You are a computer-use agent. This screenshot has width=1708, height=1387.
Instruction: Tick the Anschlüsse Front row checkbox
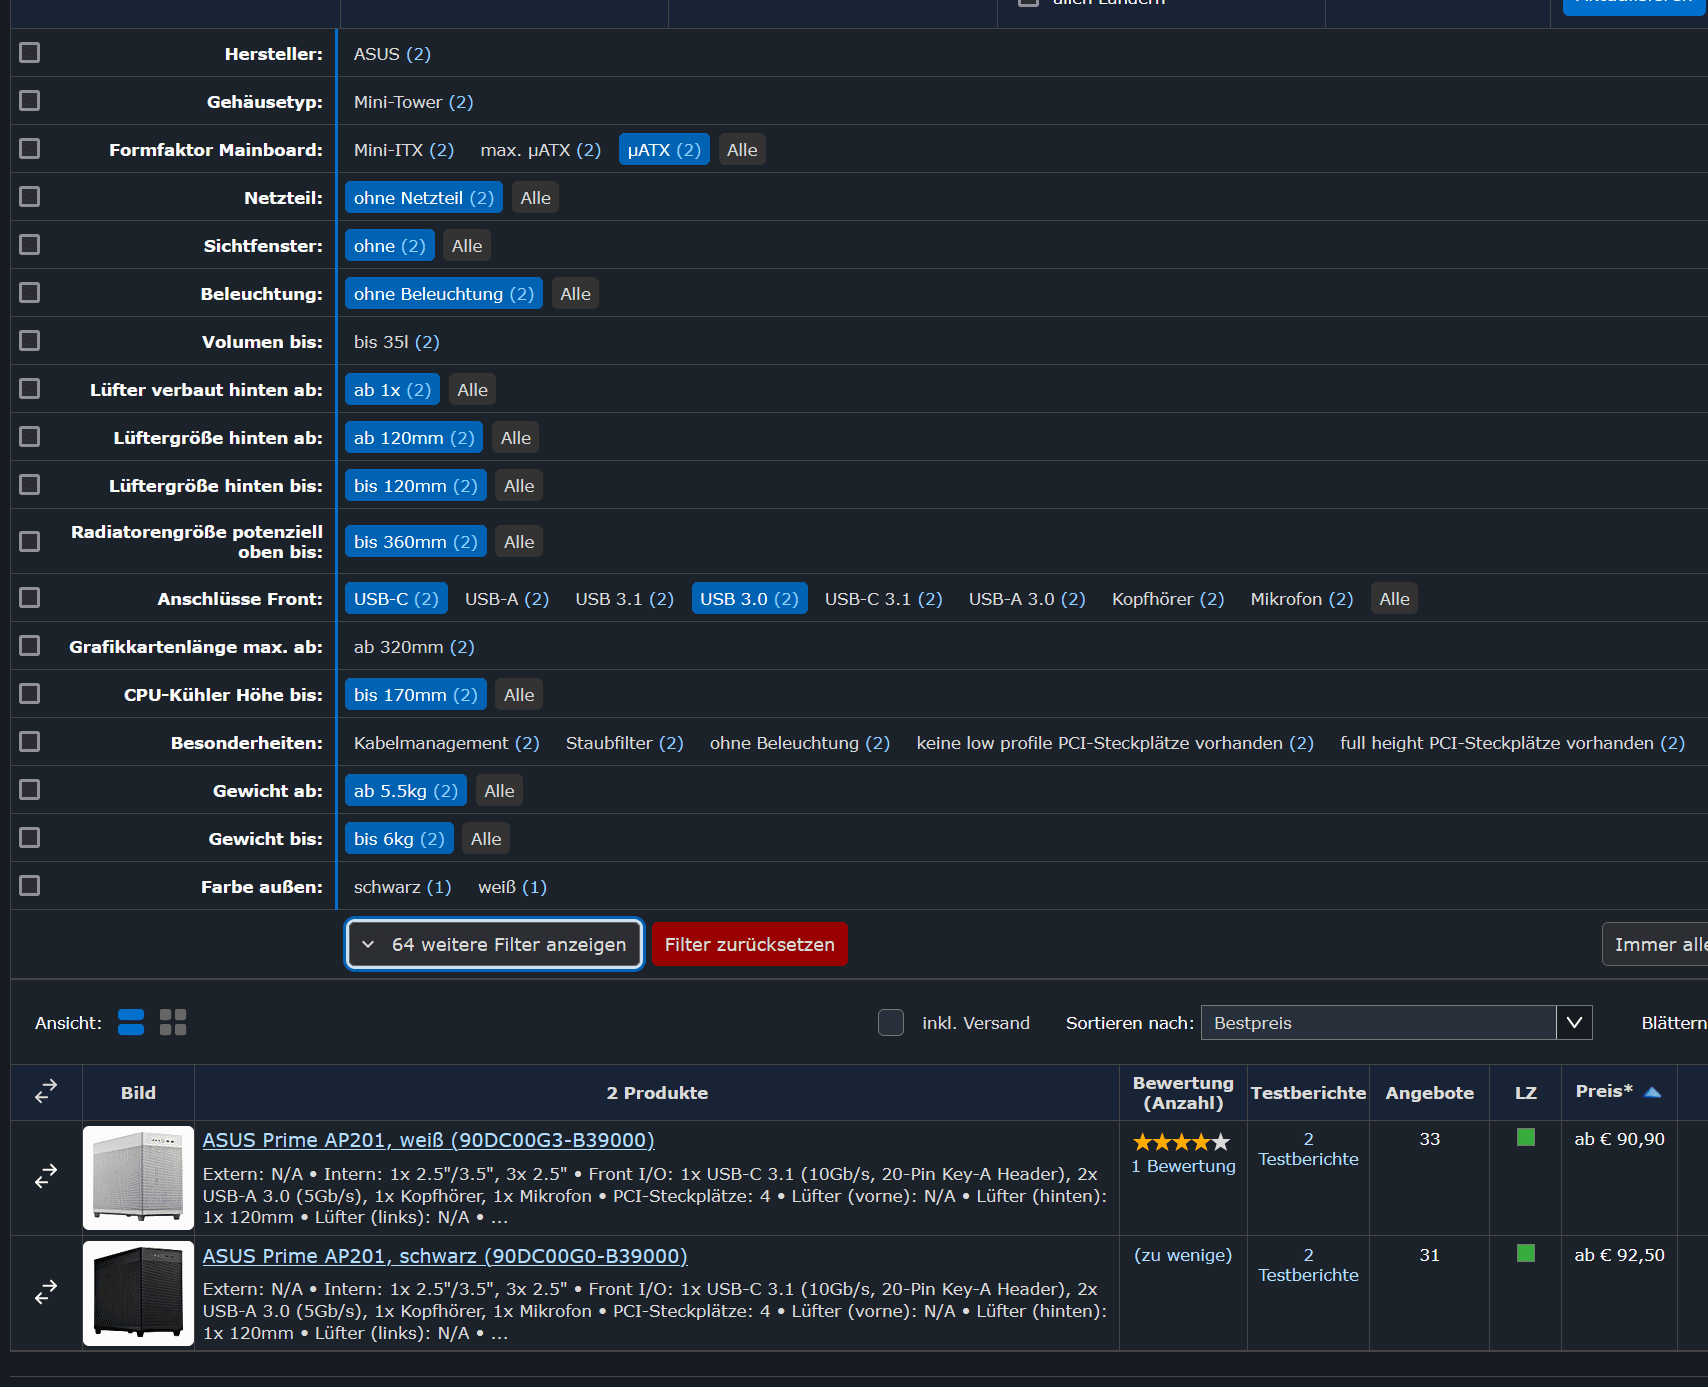pos(30,597)
